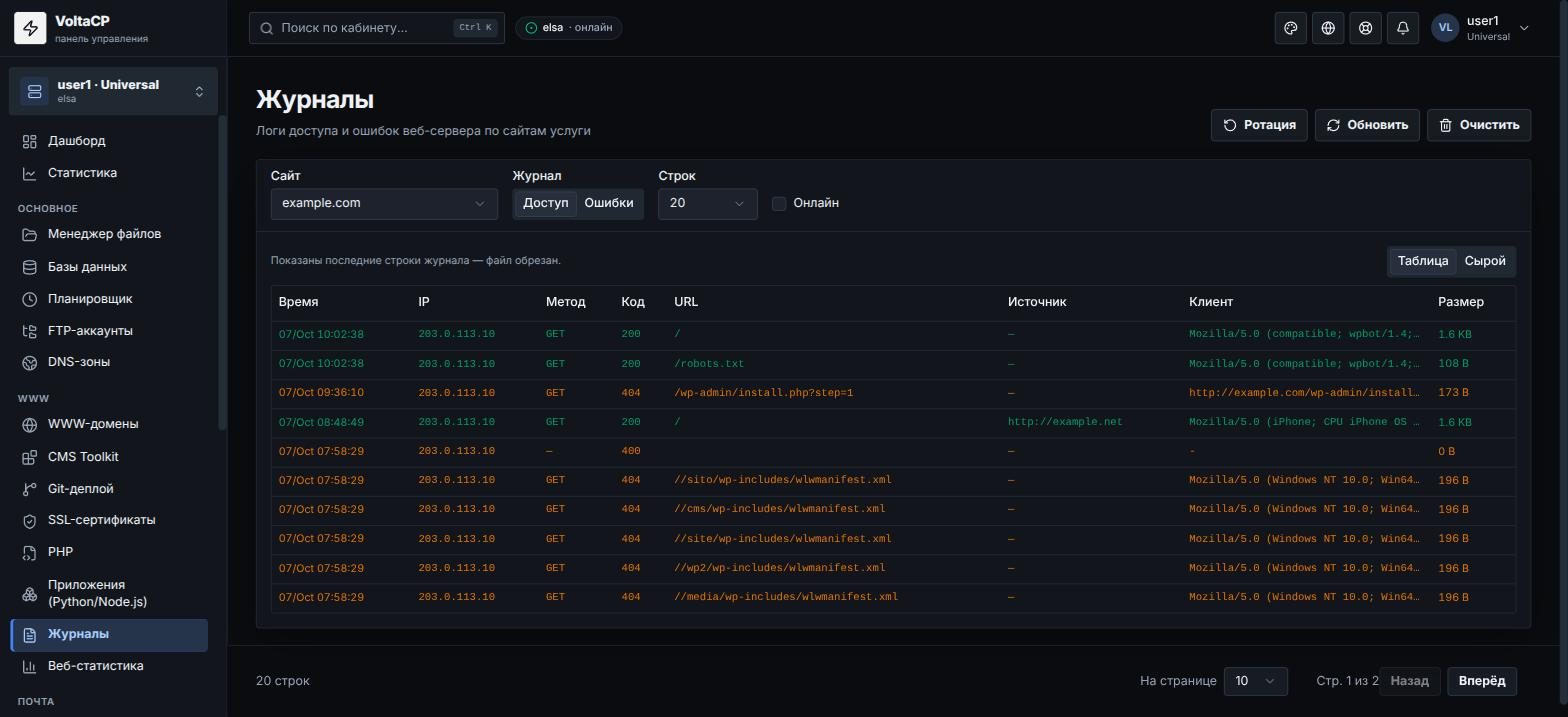Click the Ротация button
Viewport: 1568px width, 717px height.
tap(1259, 125)
